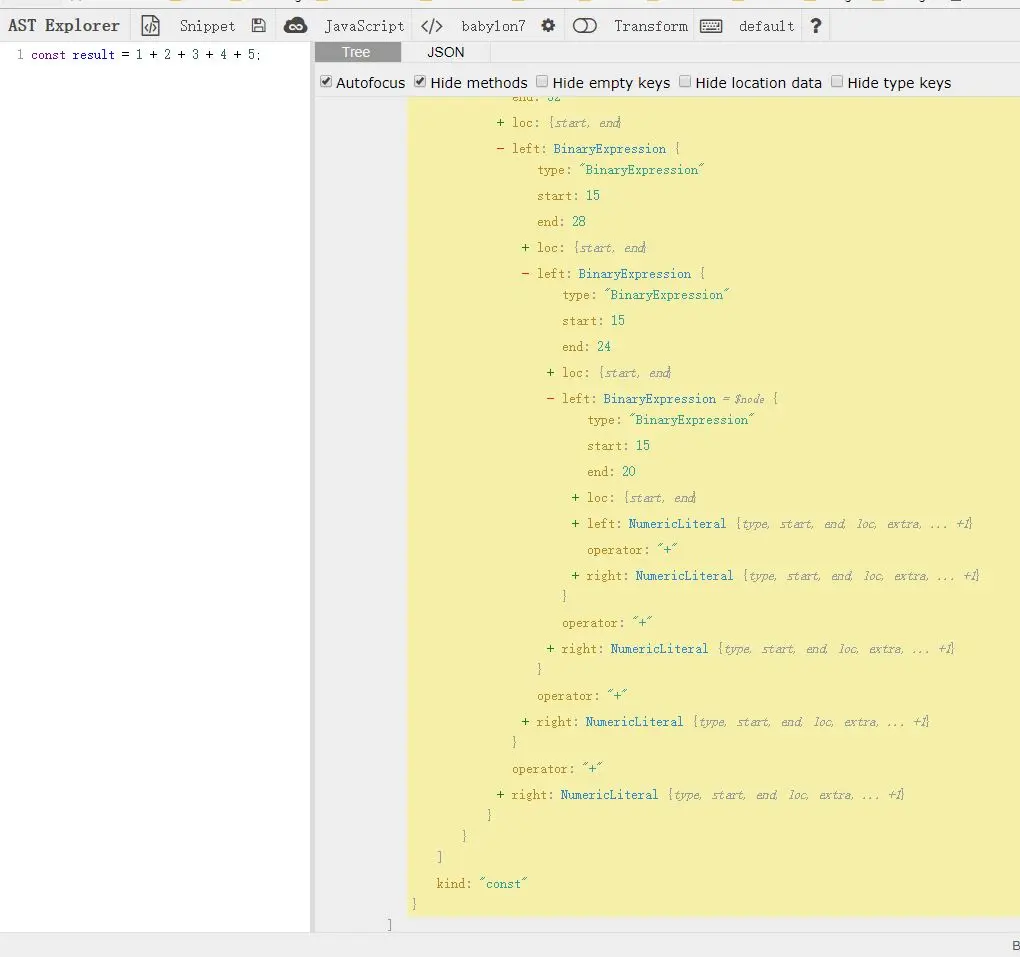1020x957 pixels.
Task: Expand loc above start: 15, end: 28 node
Action: [500, 122]
